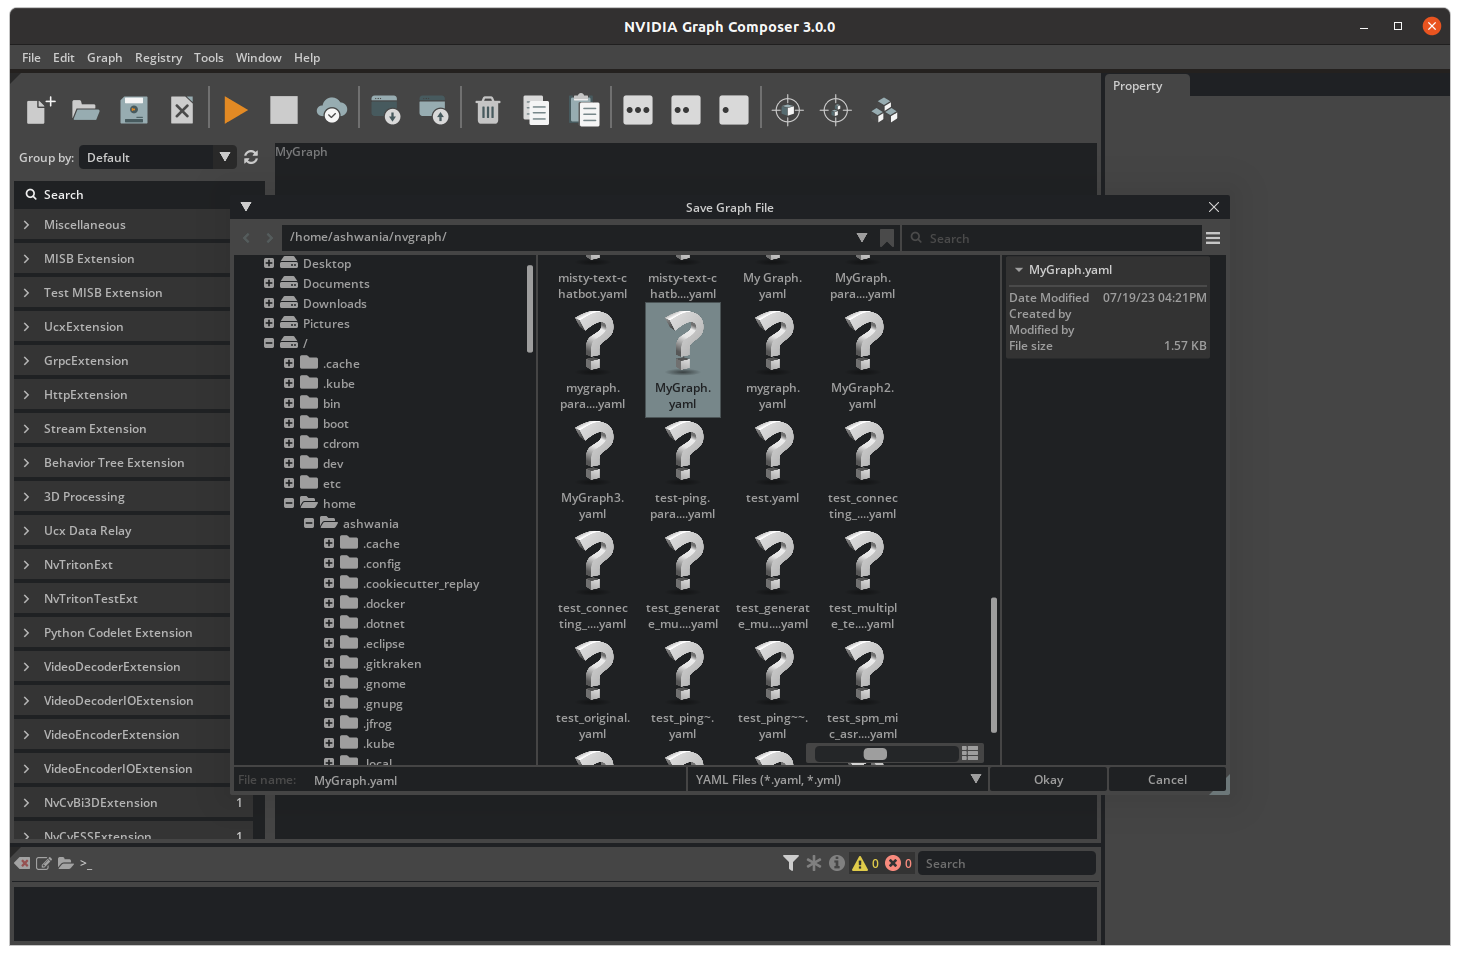Save the graph using the floppy disk icon
Screen dimensions: 1460x955
134,110
